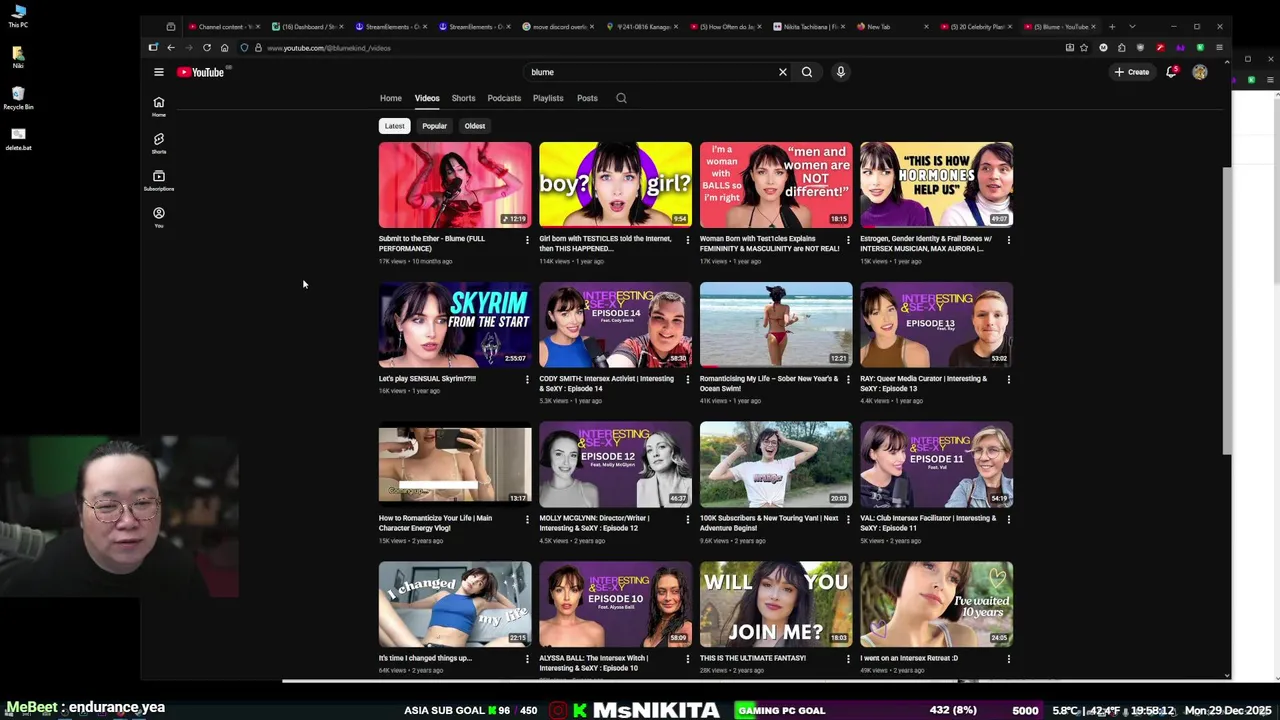Viewport: 1280px width, 720px height.
Task: Open delete.bat file on desktop
Action: [x=18, y=139]
